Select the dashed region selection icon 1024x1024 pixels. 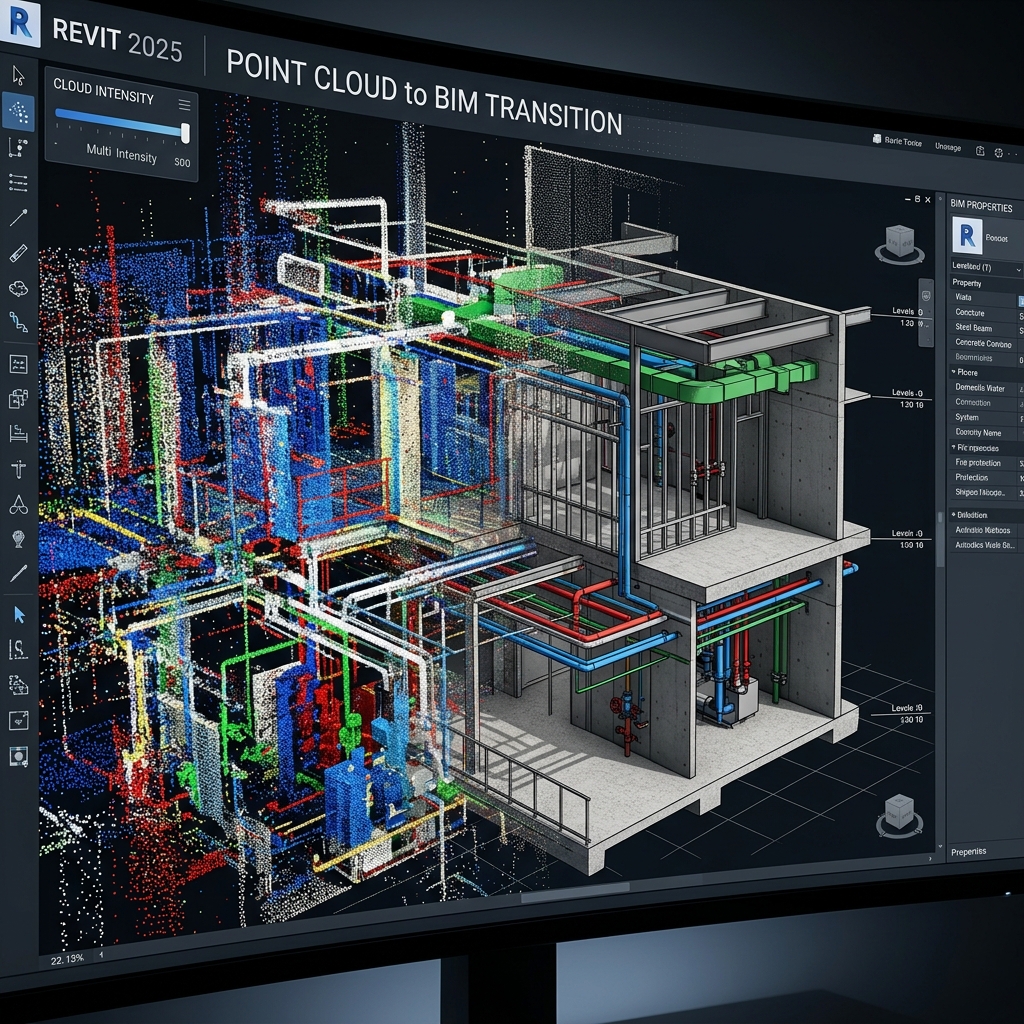pos(18,685)
